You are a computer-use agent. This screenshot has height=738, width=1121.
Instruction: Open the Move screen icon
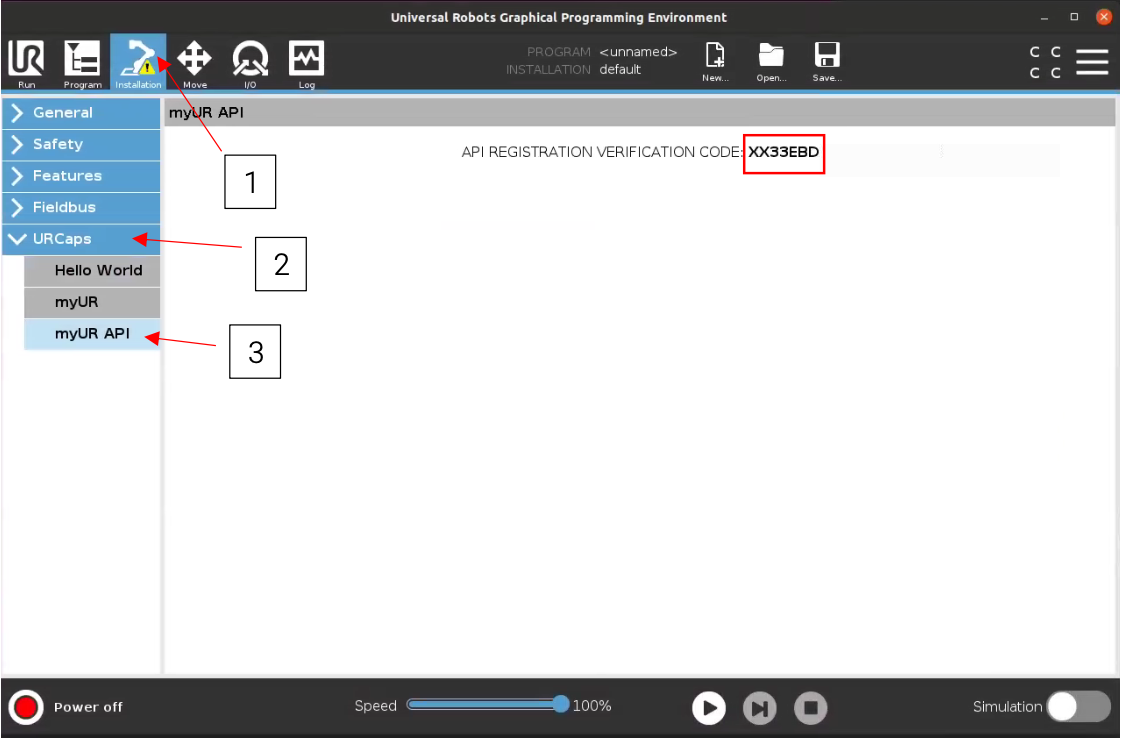[194, 60]
